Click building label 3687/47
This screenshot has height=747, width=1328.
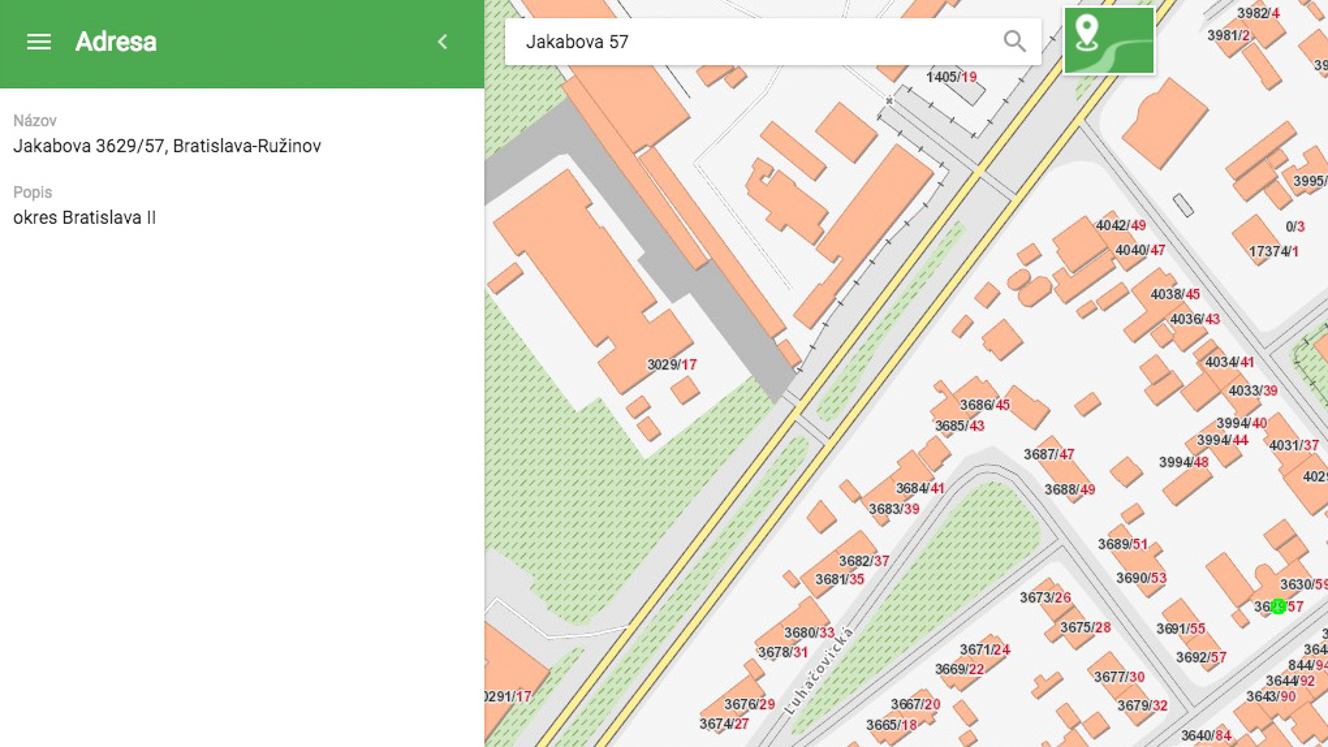[x=1049, y=454]
